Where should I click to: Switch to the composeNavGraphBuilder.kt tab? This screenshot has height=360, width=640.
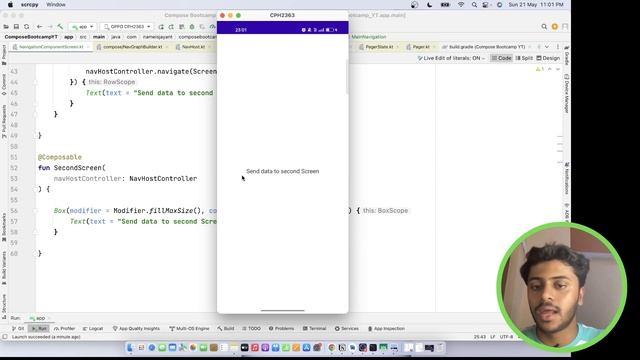pos(132,47)
